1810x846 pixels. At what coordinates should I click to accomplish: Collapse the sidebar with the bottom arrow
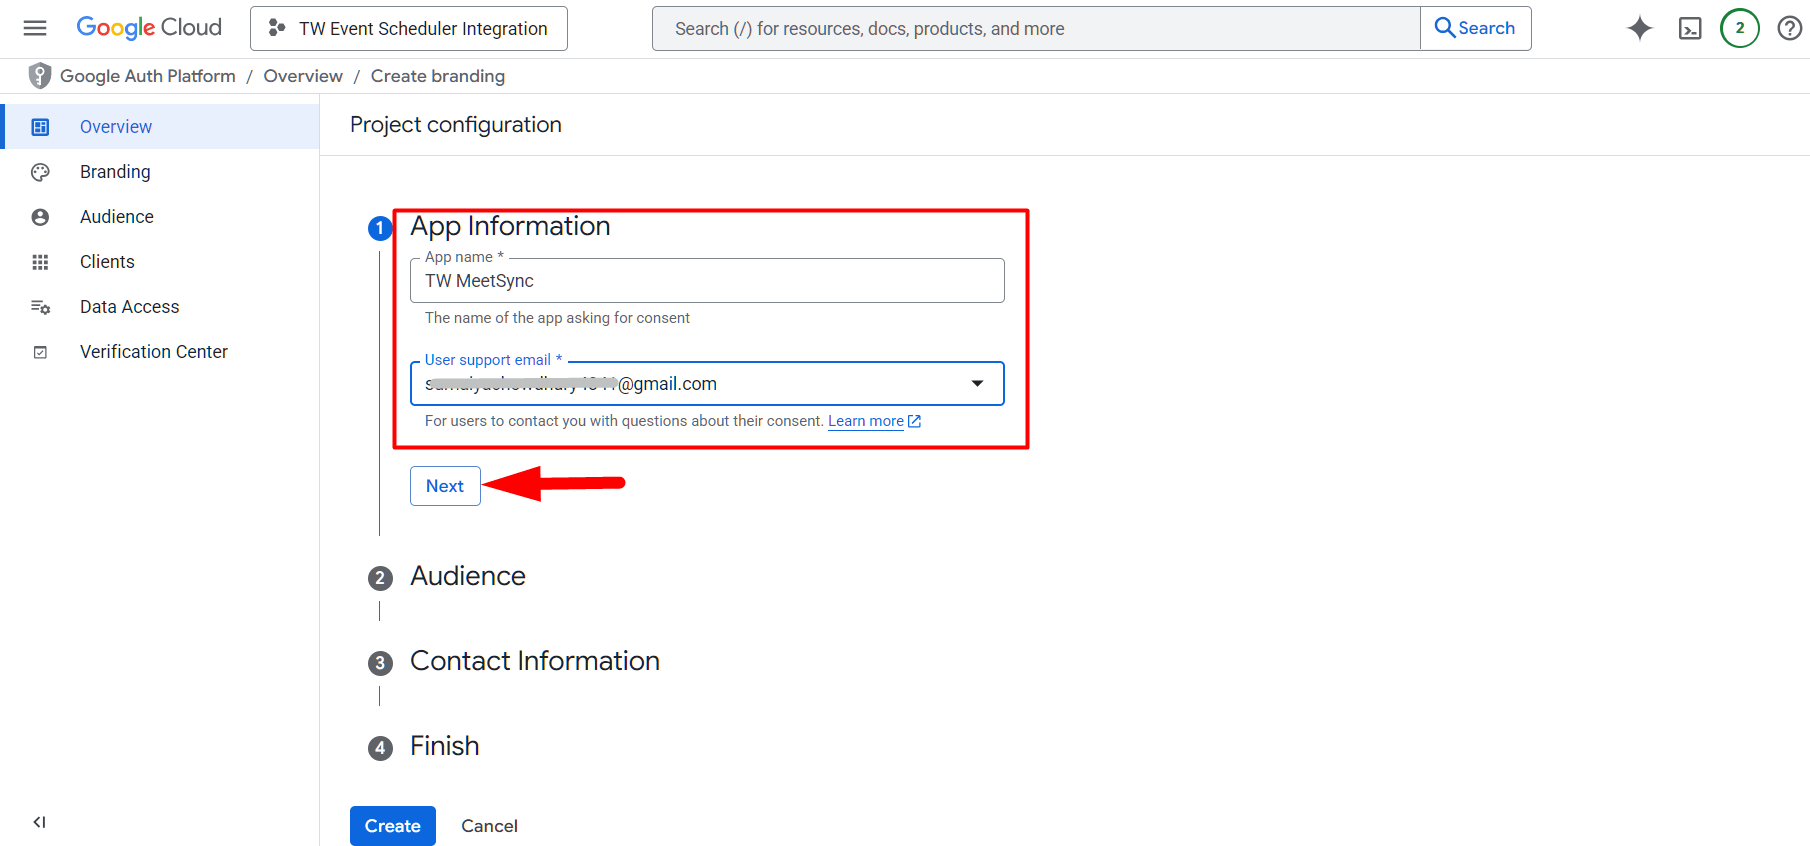[40, 822]
